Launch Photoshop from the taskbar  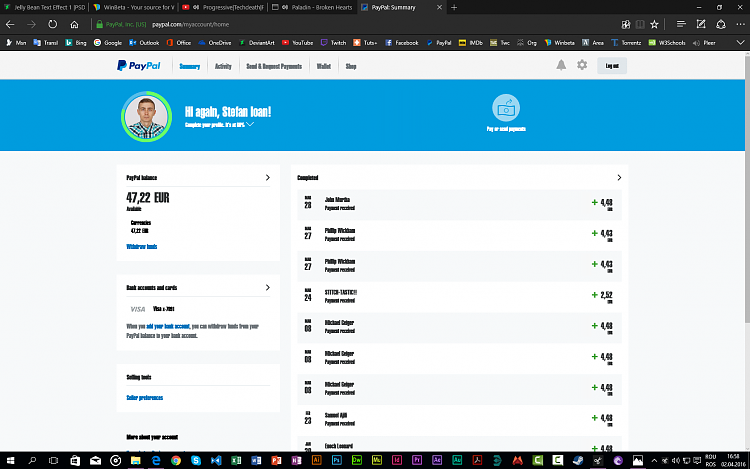(x=337, y=460)
